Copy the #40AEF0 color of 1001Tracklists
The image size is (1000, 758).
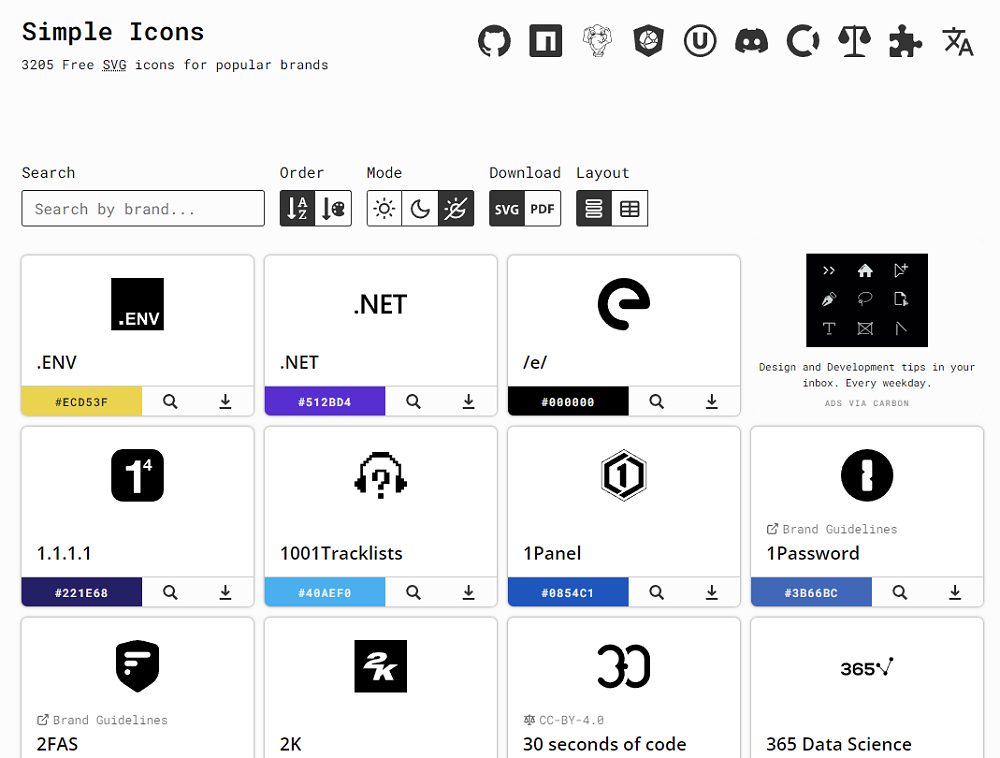pyautogui.click(x=325, y=592)
